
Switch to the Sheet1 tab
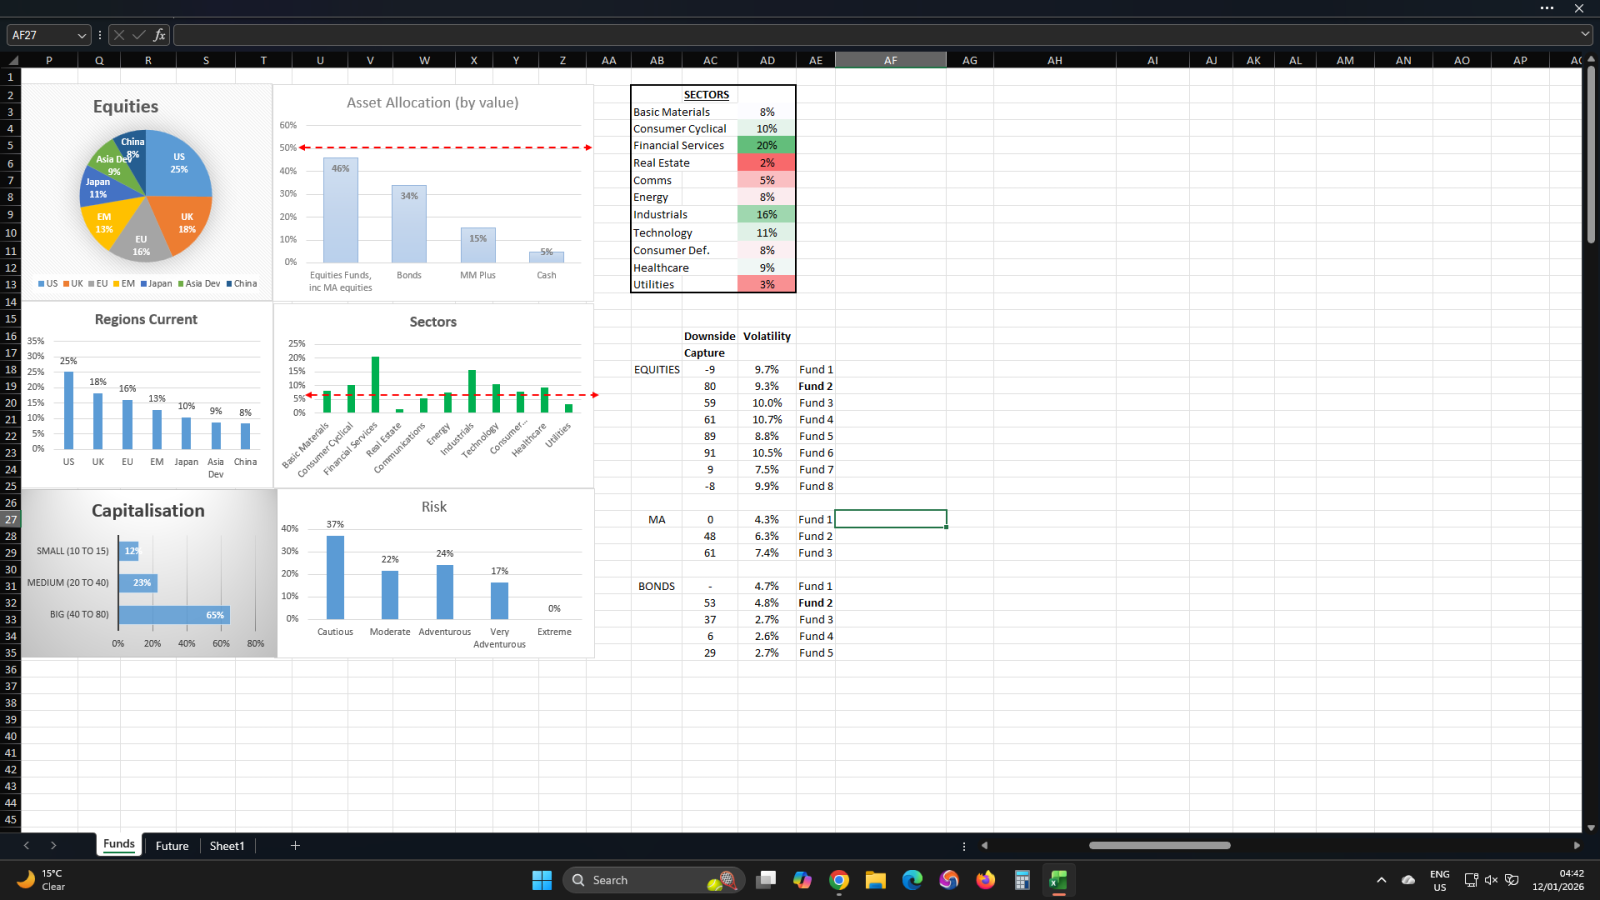(x=227, y=846)
